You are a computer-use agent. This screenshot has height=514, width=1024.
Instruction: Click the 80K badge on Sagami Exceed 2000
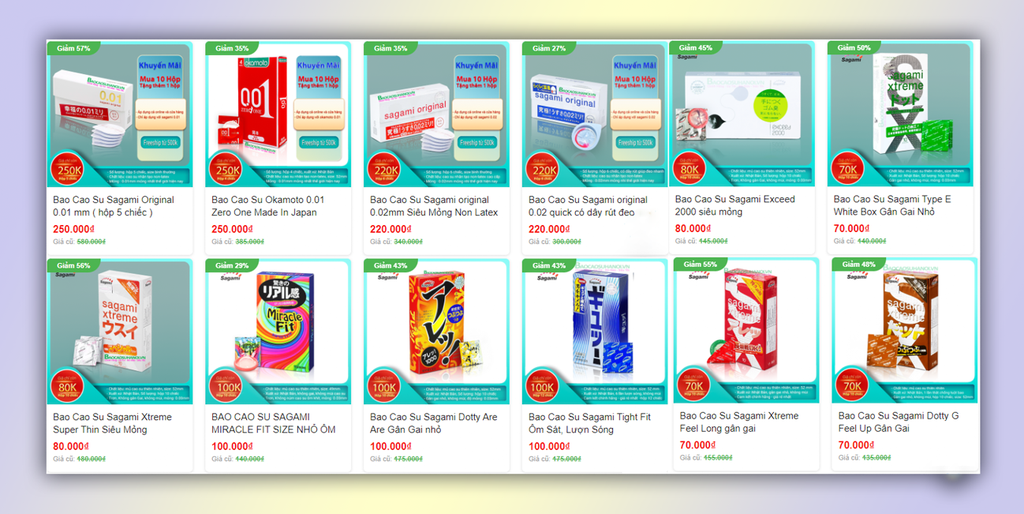pos(689,170)
